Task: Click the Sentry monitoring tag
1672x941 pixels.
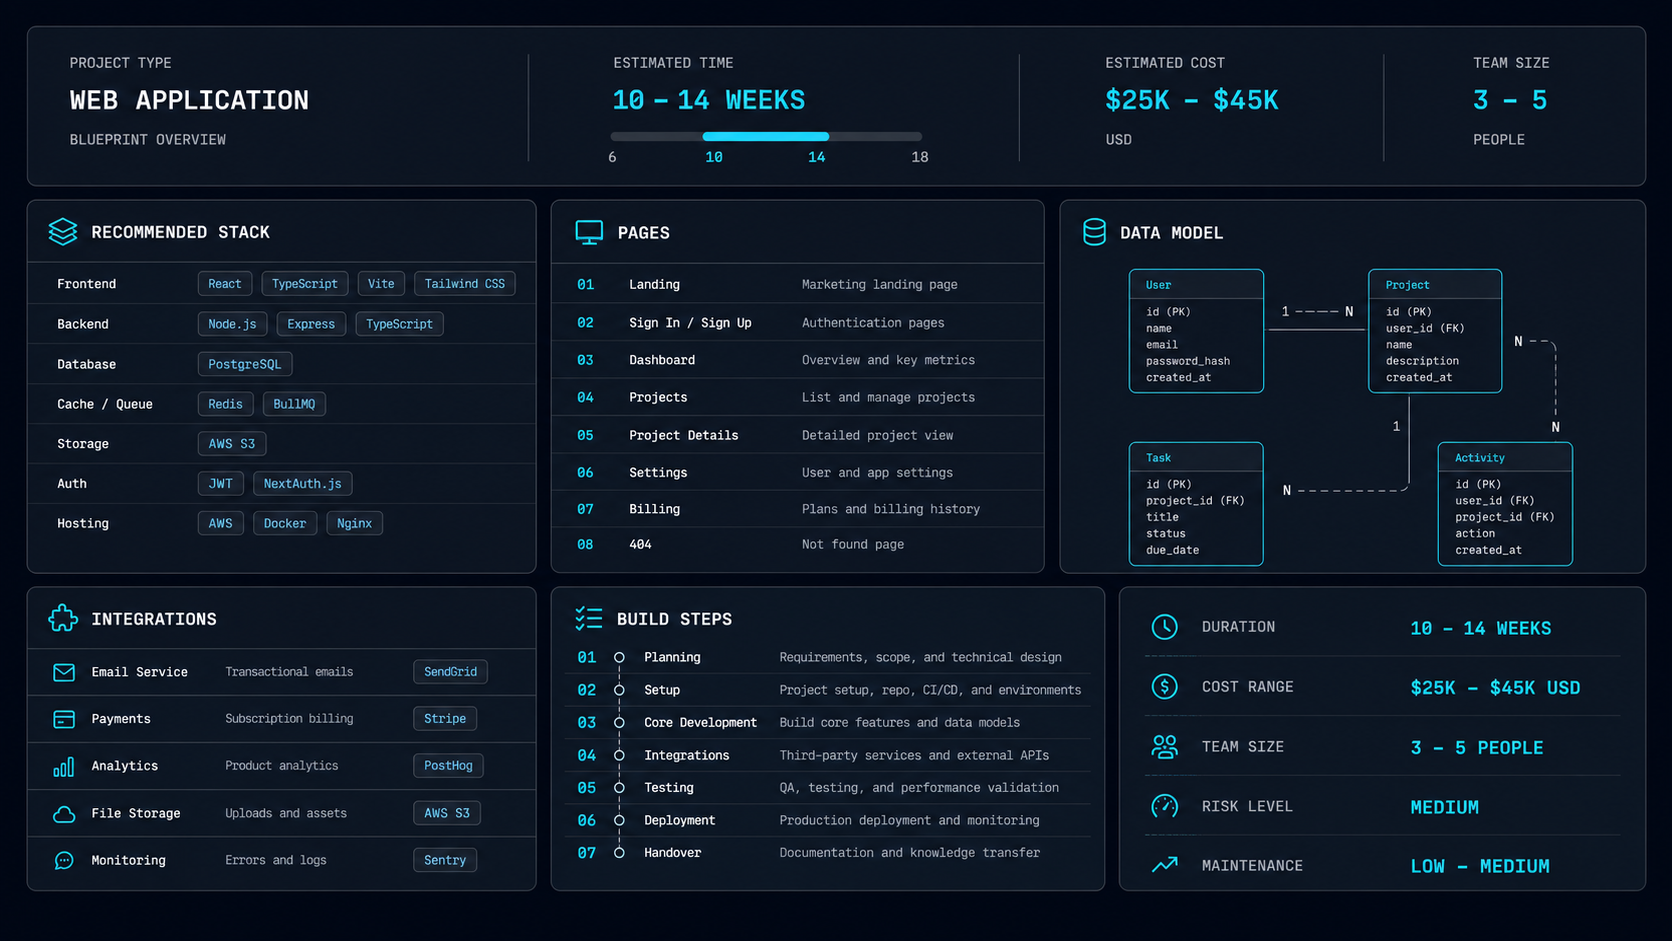Action: click(x=445, y=860)
